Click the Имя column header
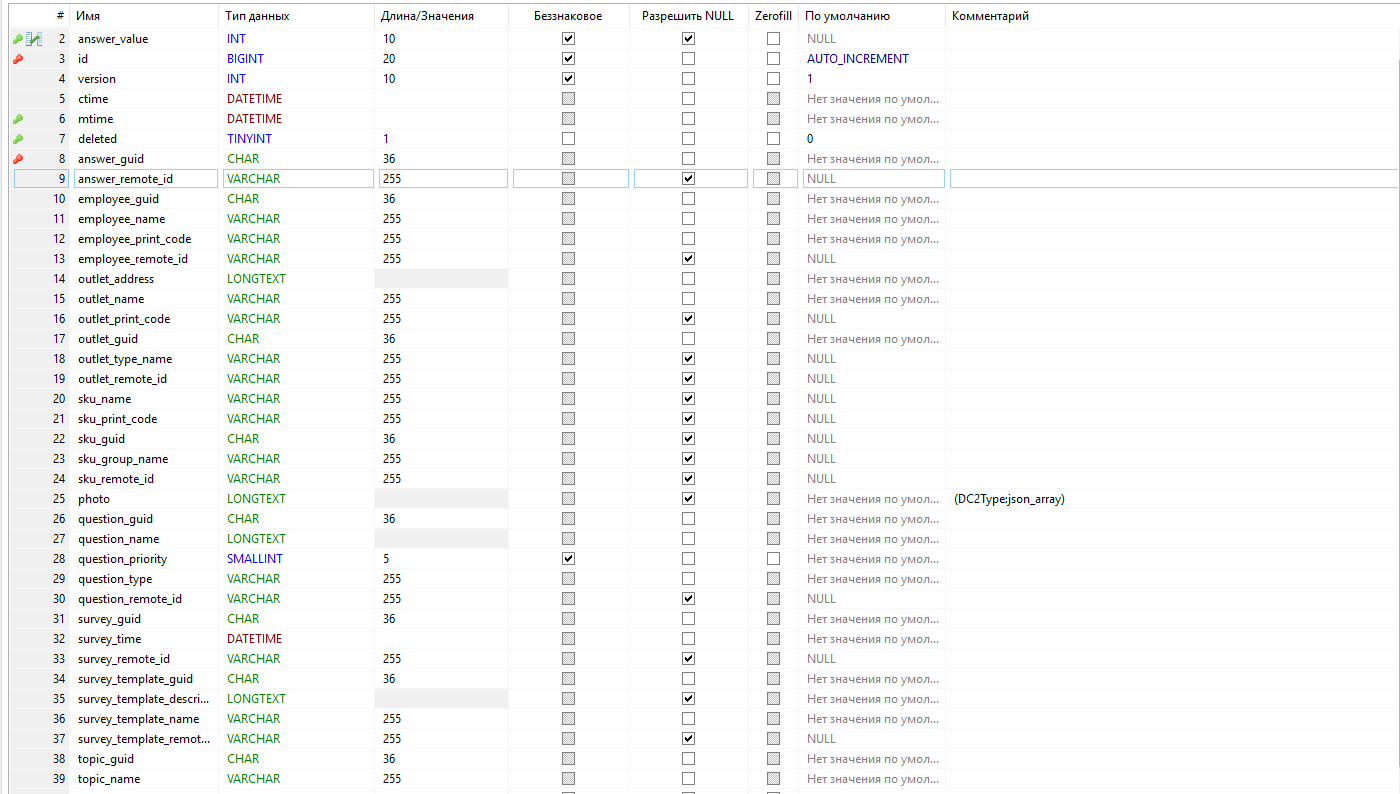The width and height of the screenshot is (1400, 794). (x=143, y=16)
